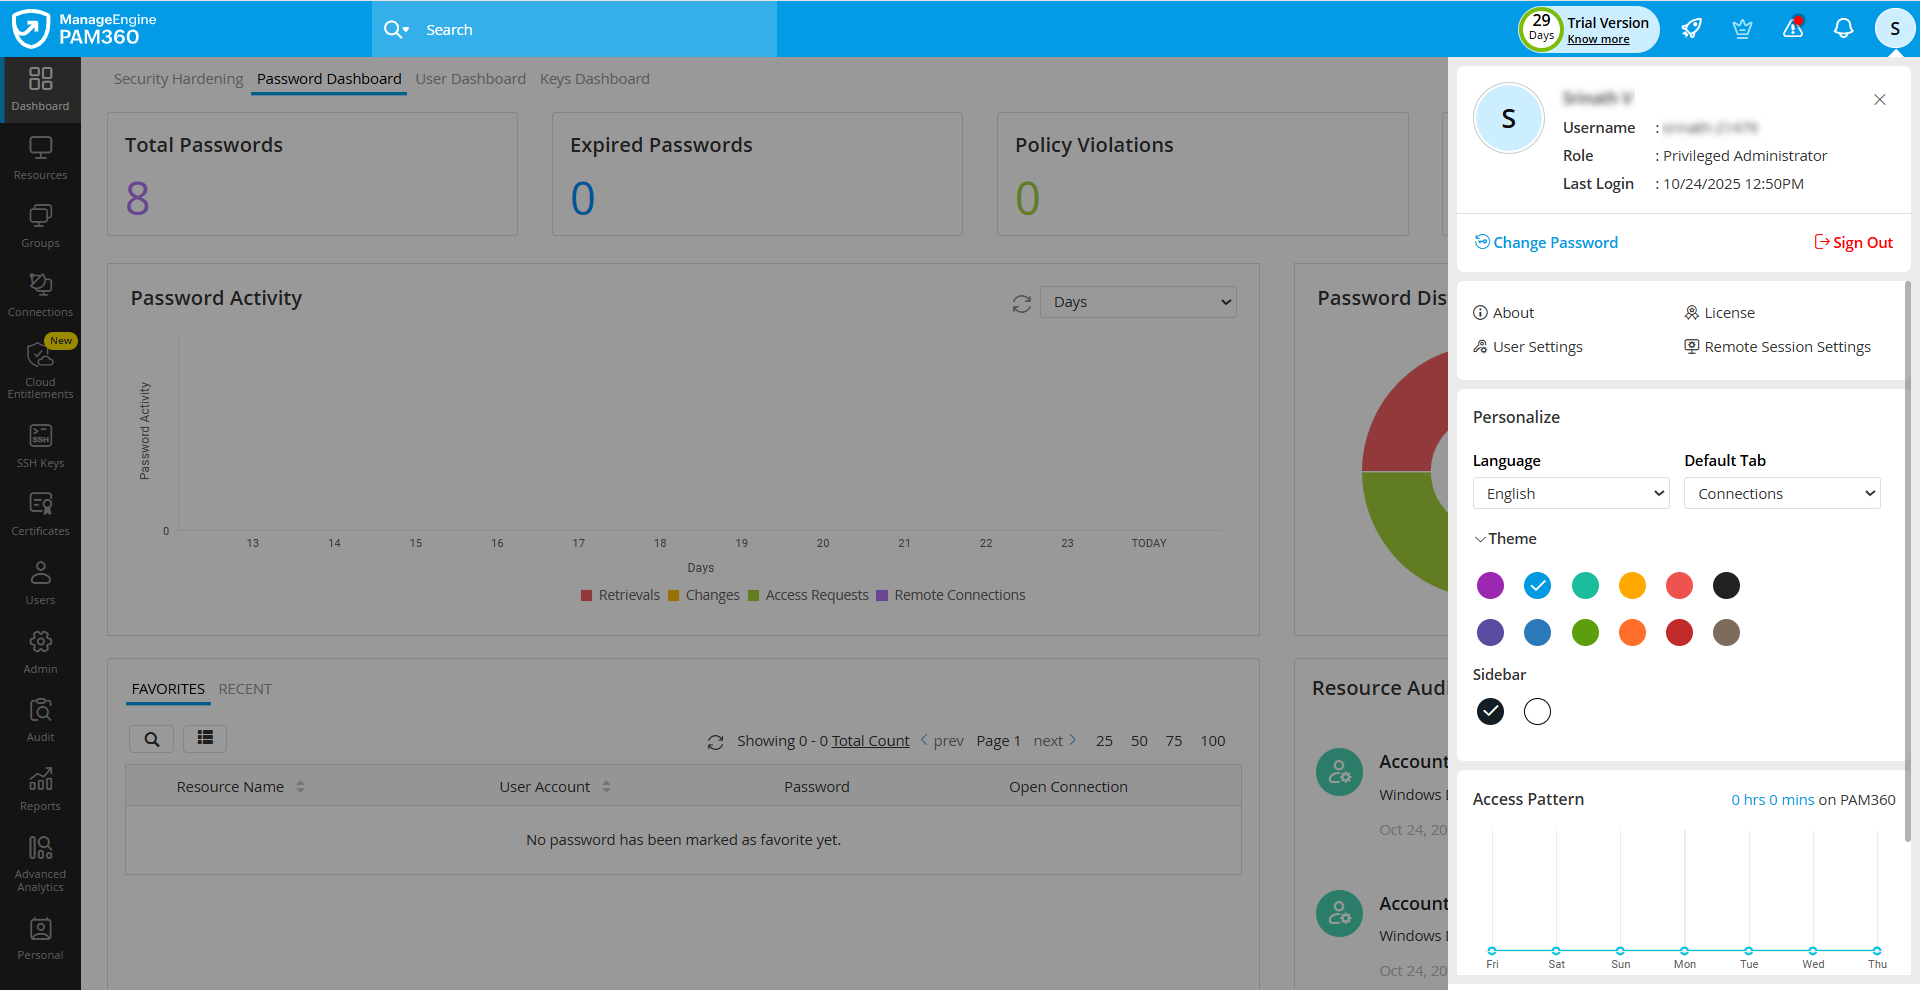1920x990 pixels.
Task: Choose the white sidebar style option
Action: [x=1537, y=711]
